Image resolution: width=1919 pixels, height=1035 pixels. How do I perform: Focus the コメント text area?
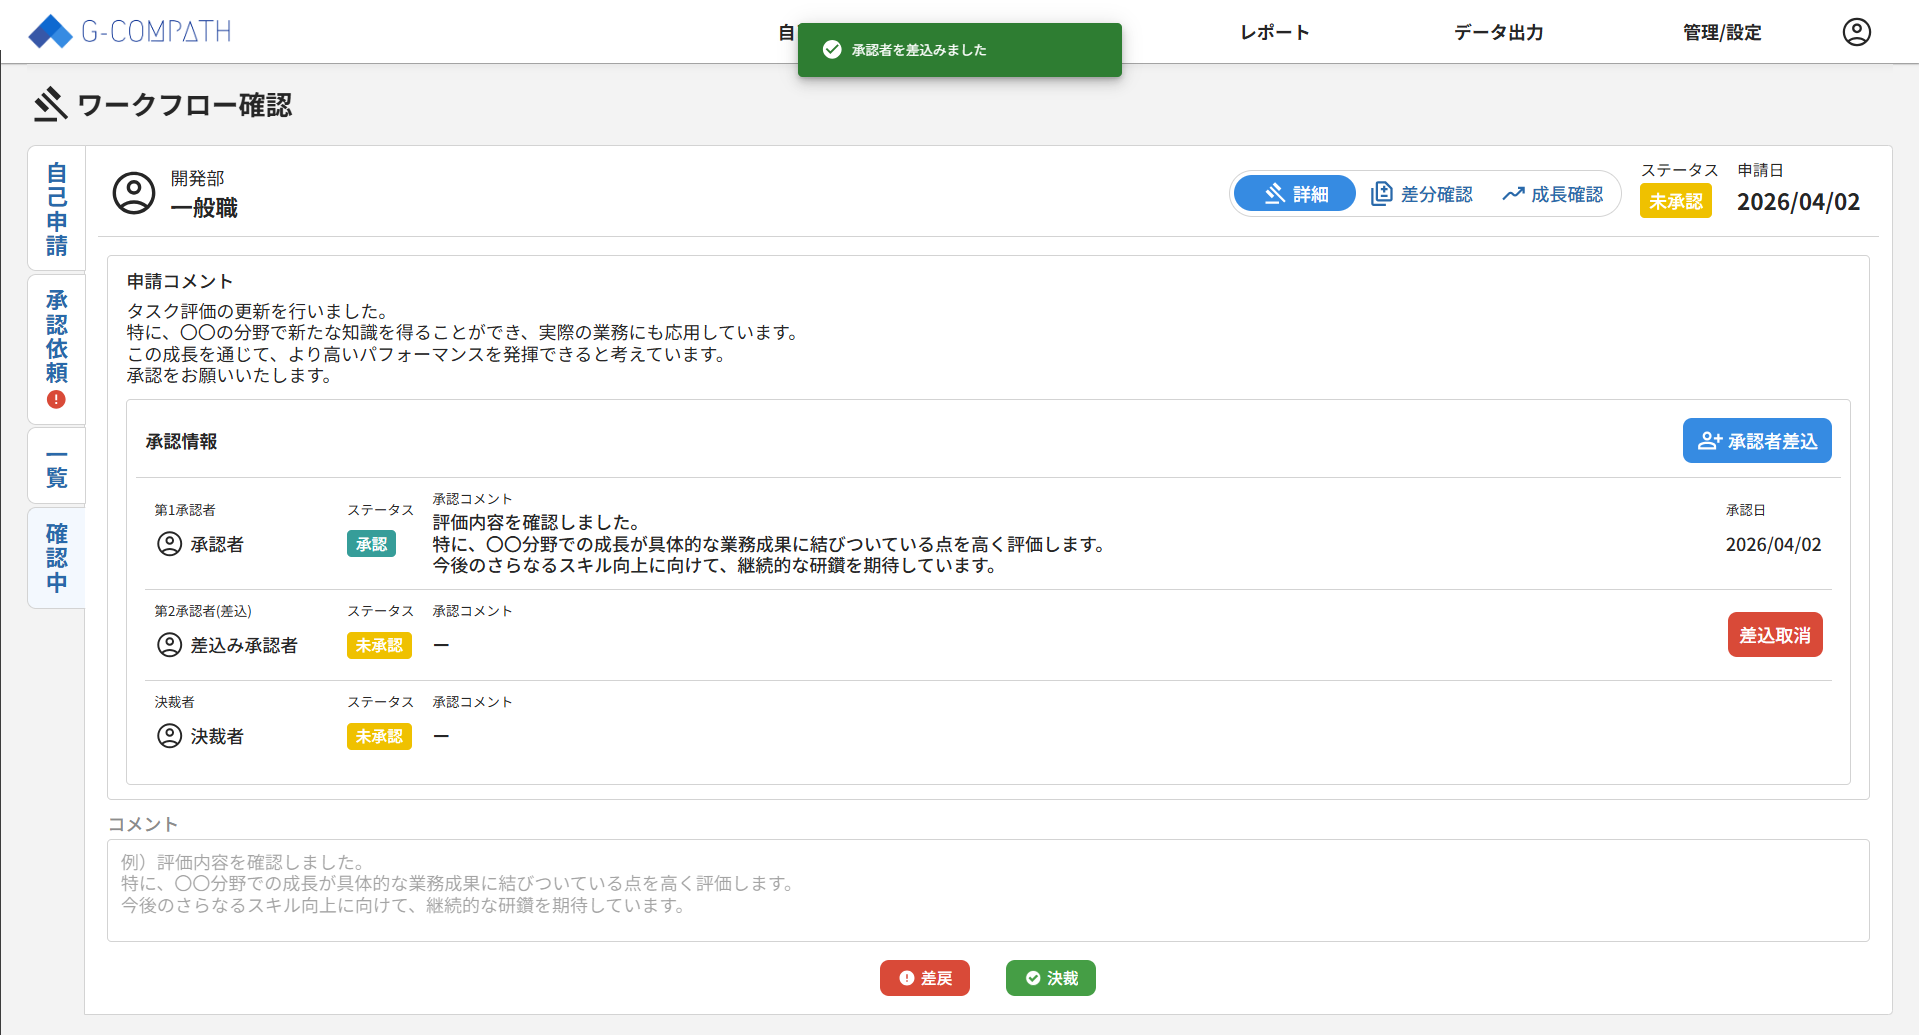[988, 890]
